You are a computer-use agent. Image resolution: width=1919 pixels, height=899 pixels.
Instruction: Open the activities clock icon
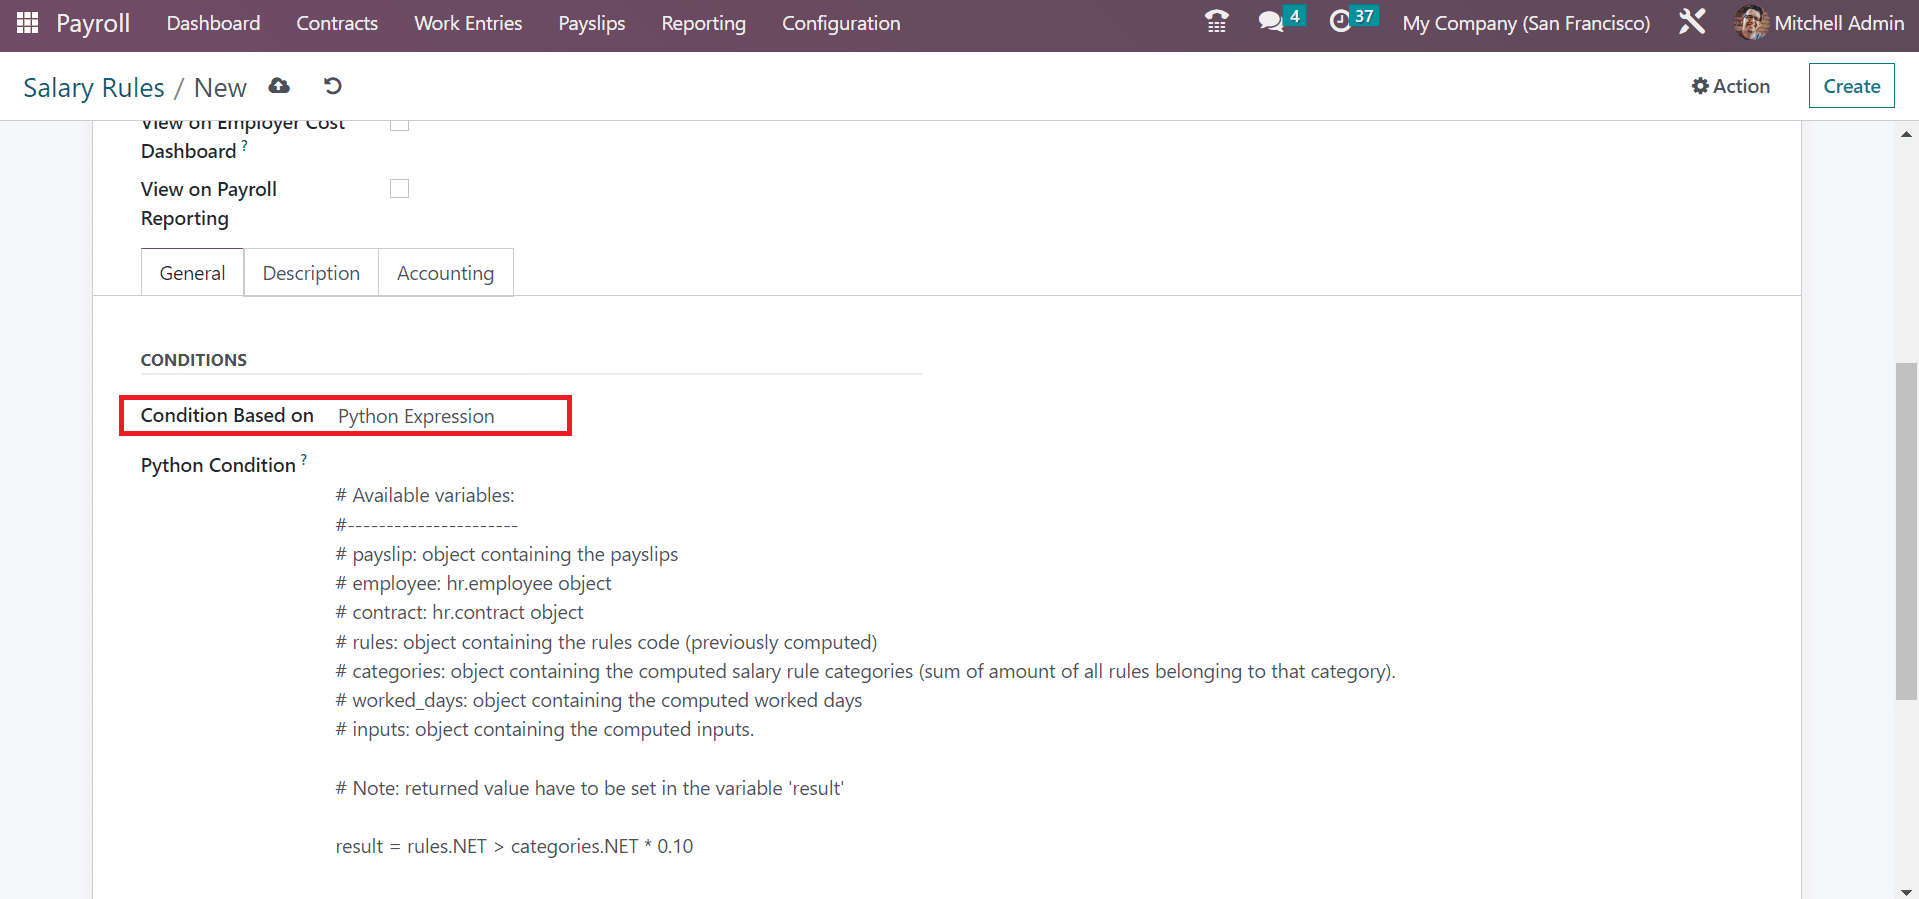[1340, 22]
